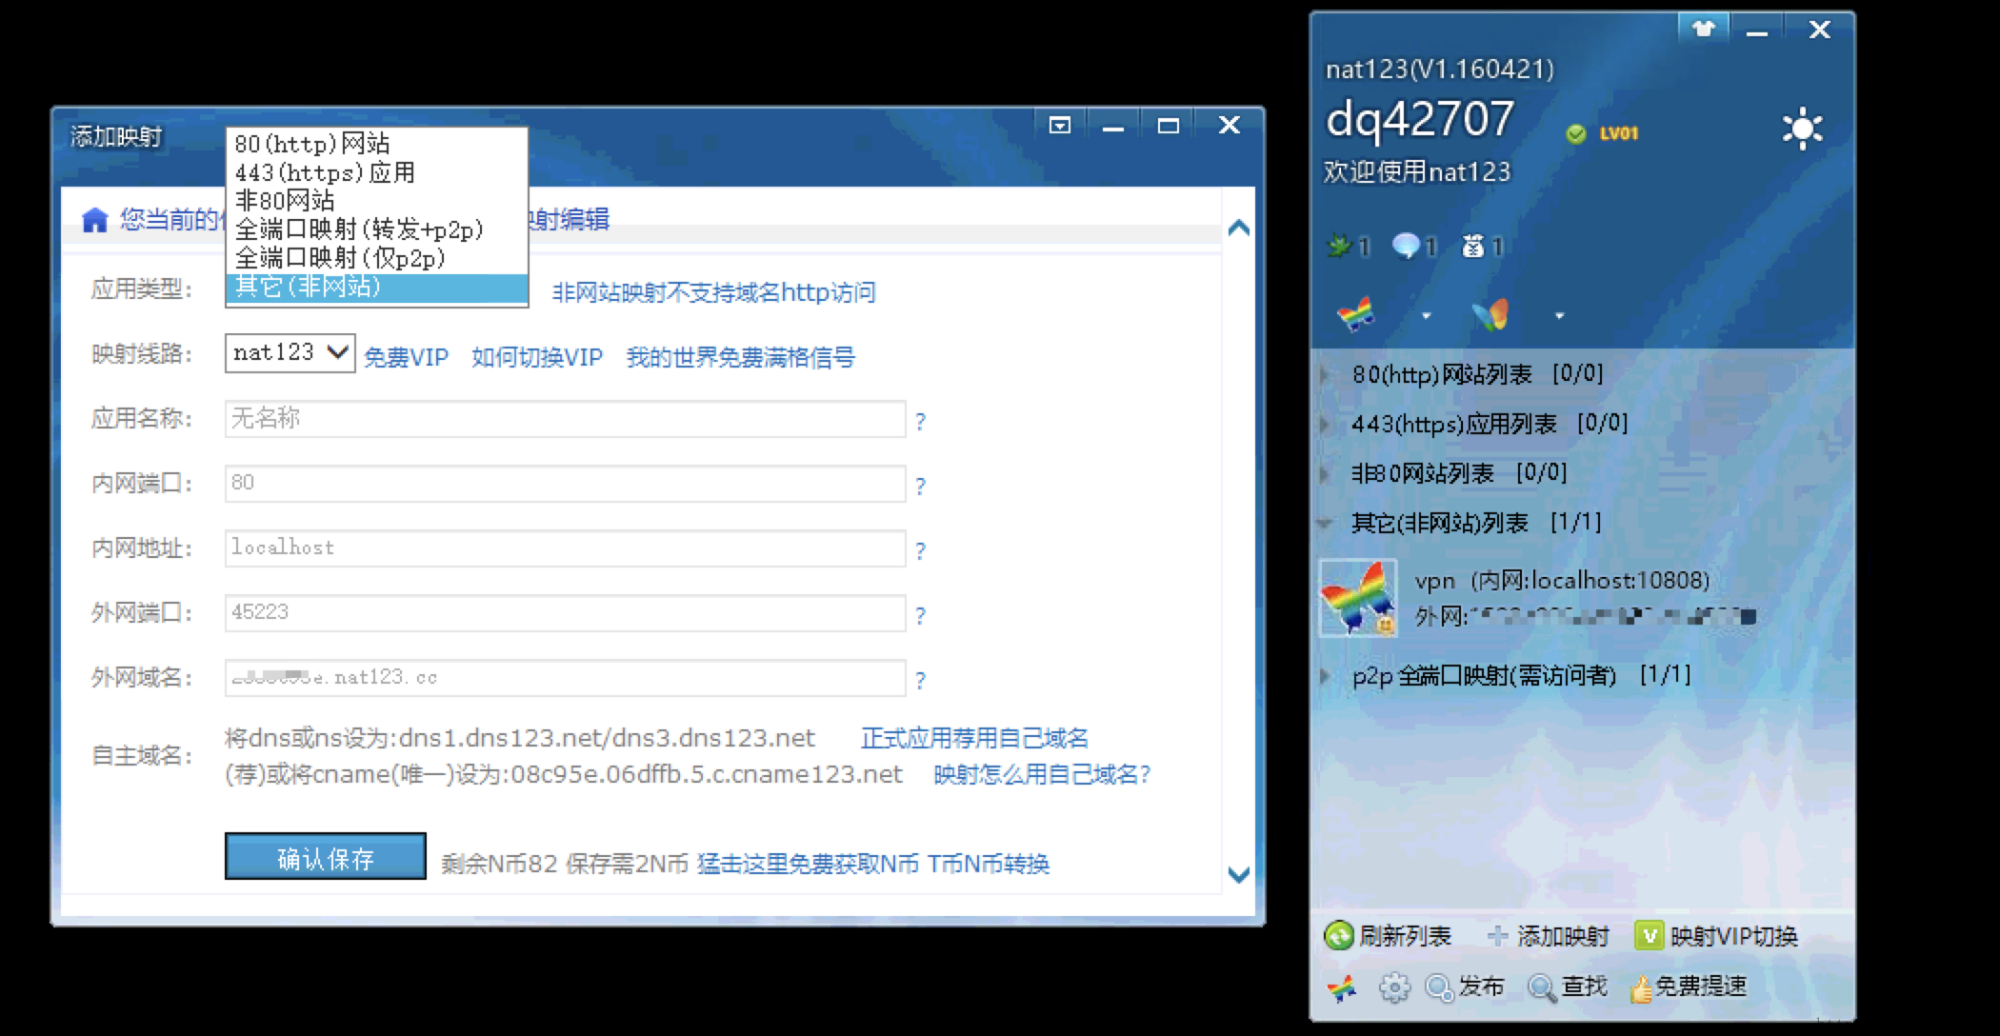2000x1036 pixels.
Task: Click green verified badge next to dq42707
Action: click(x=1576, y=133)
